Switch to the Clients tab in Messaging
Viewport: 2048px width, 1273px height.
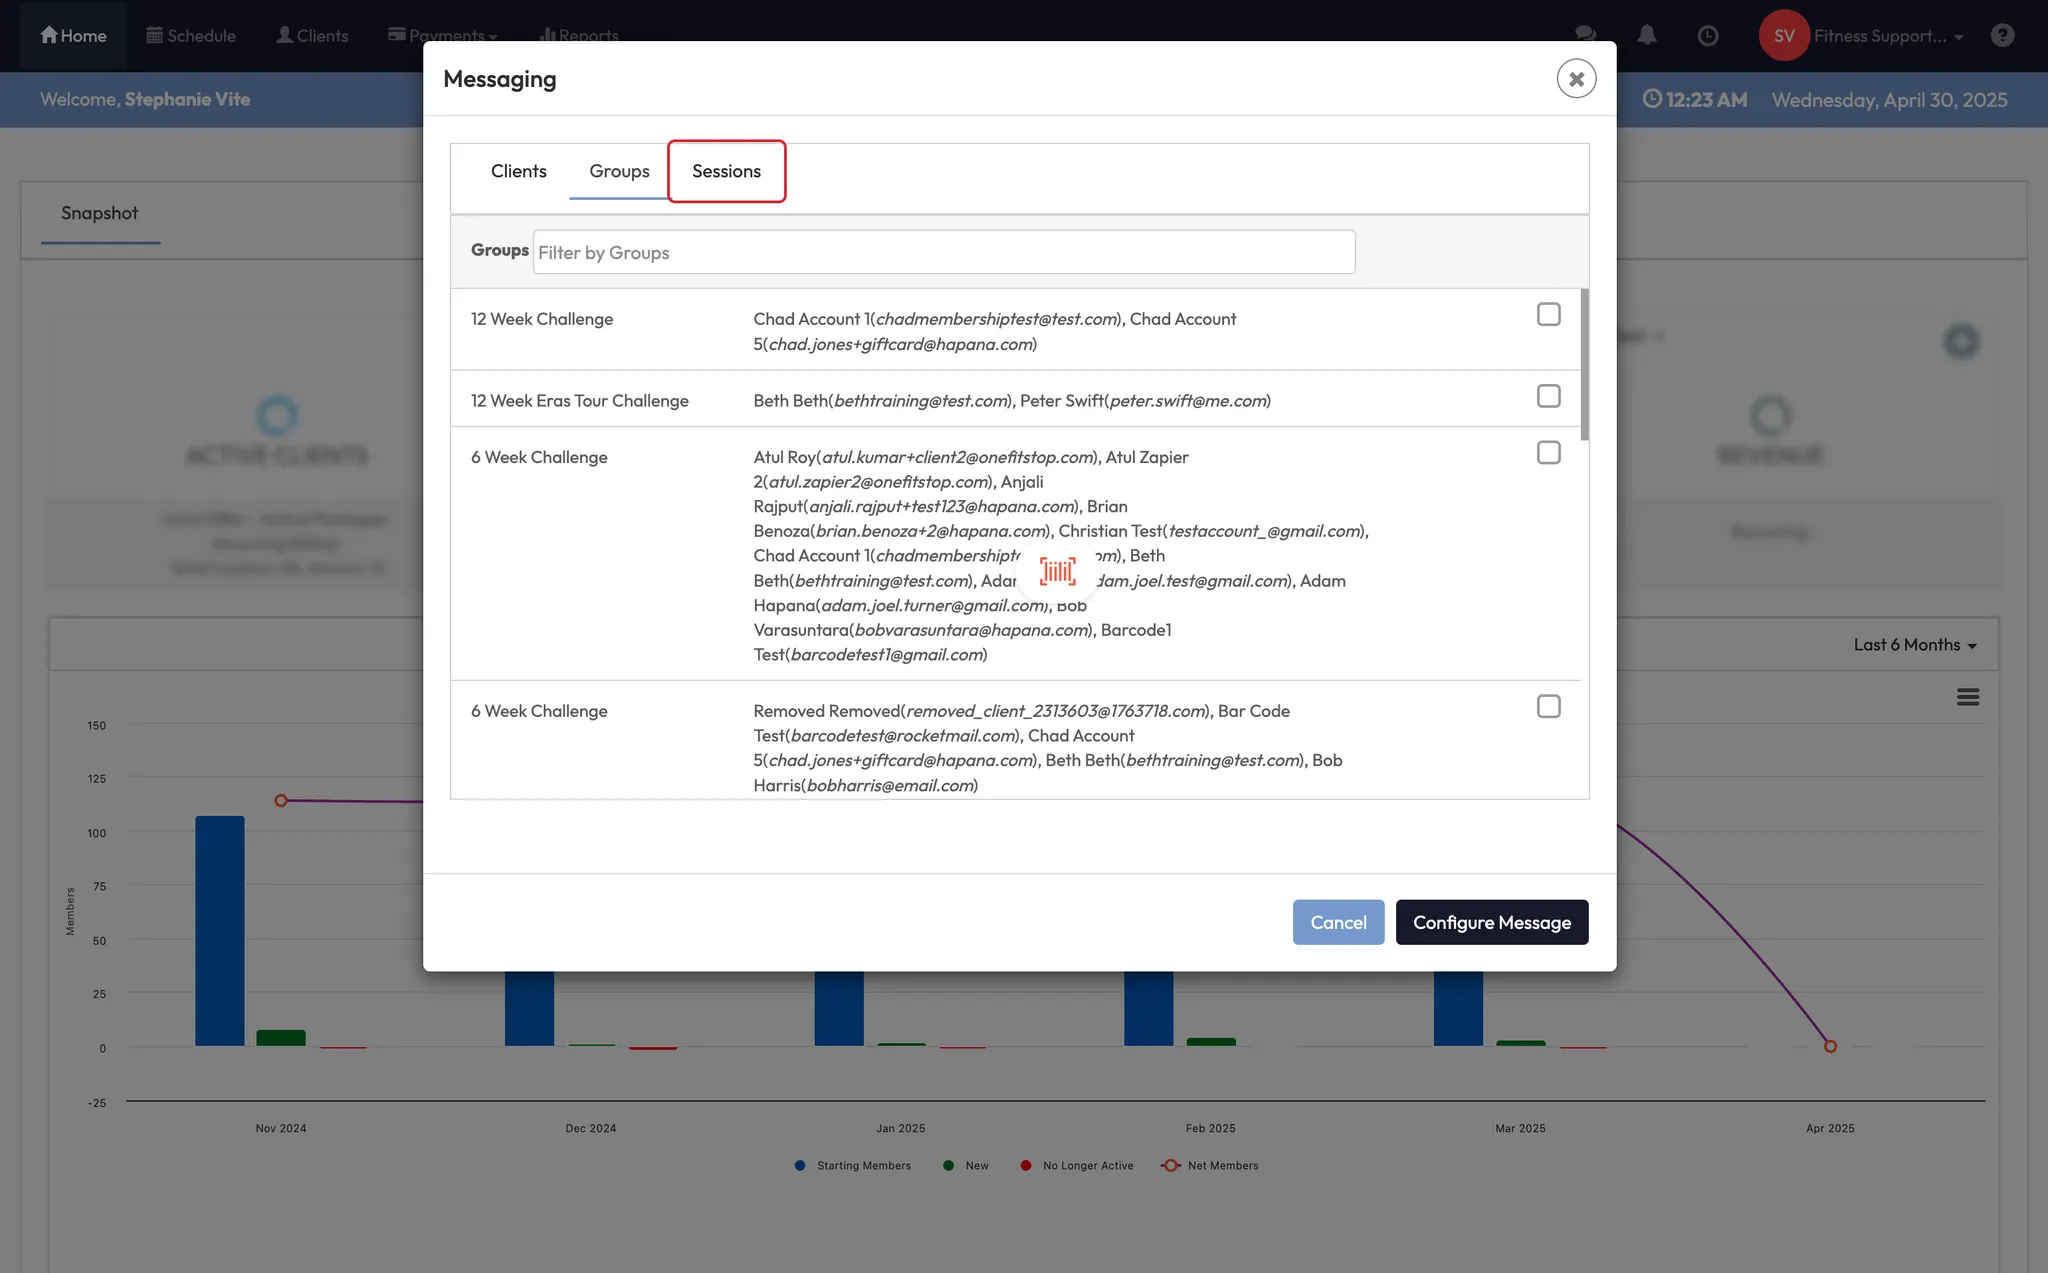(518, 171)
